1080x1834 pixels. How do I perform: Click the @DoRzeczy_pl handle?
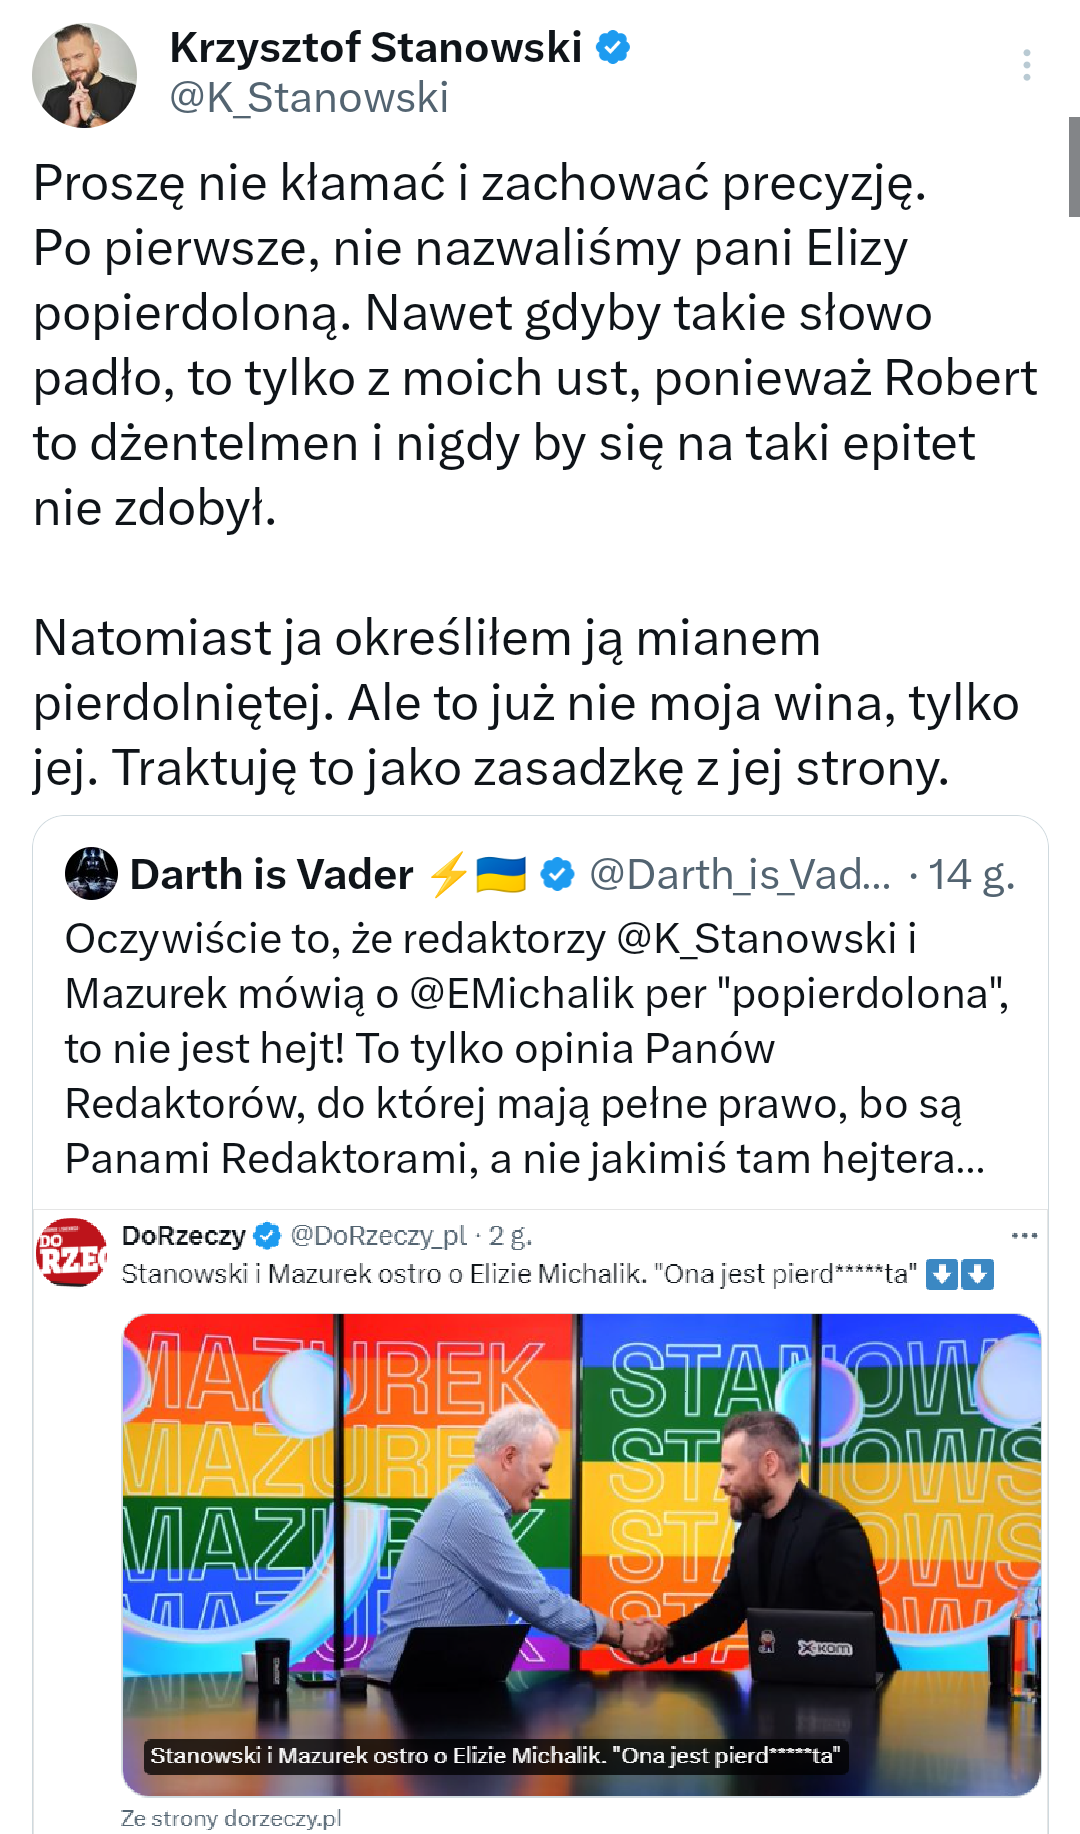378,1236
